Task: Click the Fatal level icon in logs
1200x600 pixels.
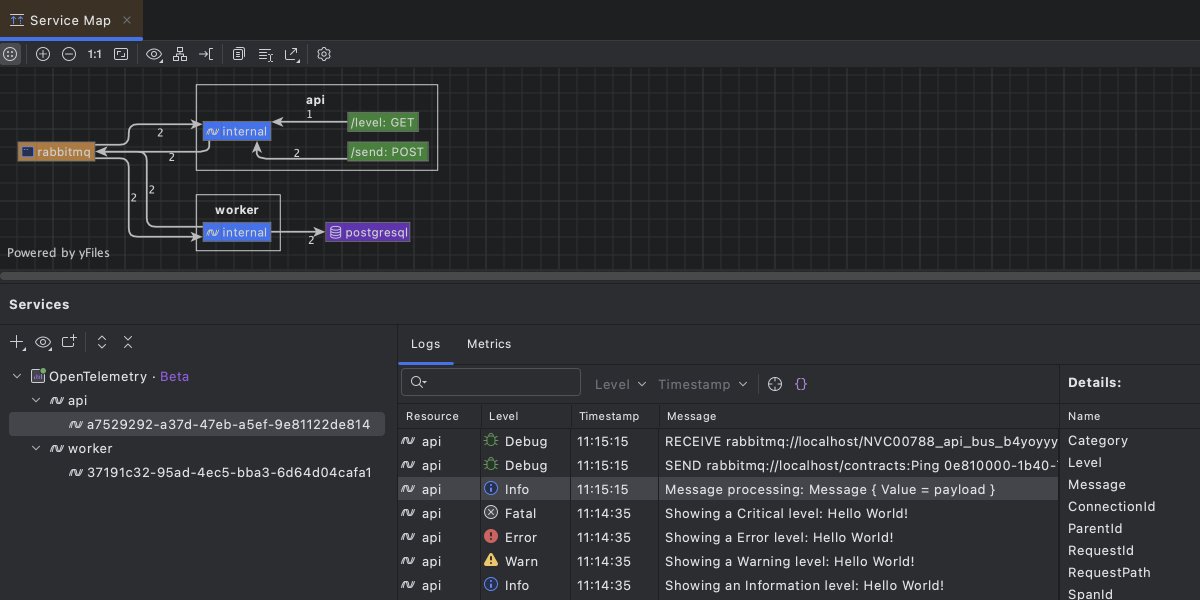Action: [491, 513]
